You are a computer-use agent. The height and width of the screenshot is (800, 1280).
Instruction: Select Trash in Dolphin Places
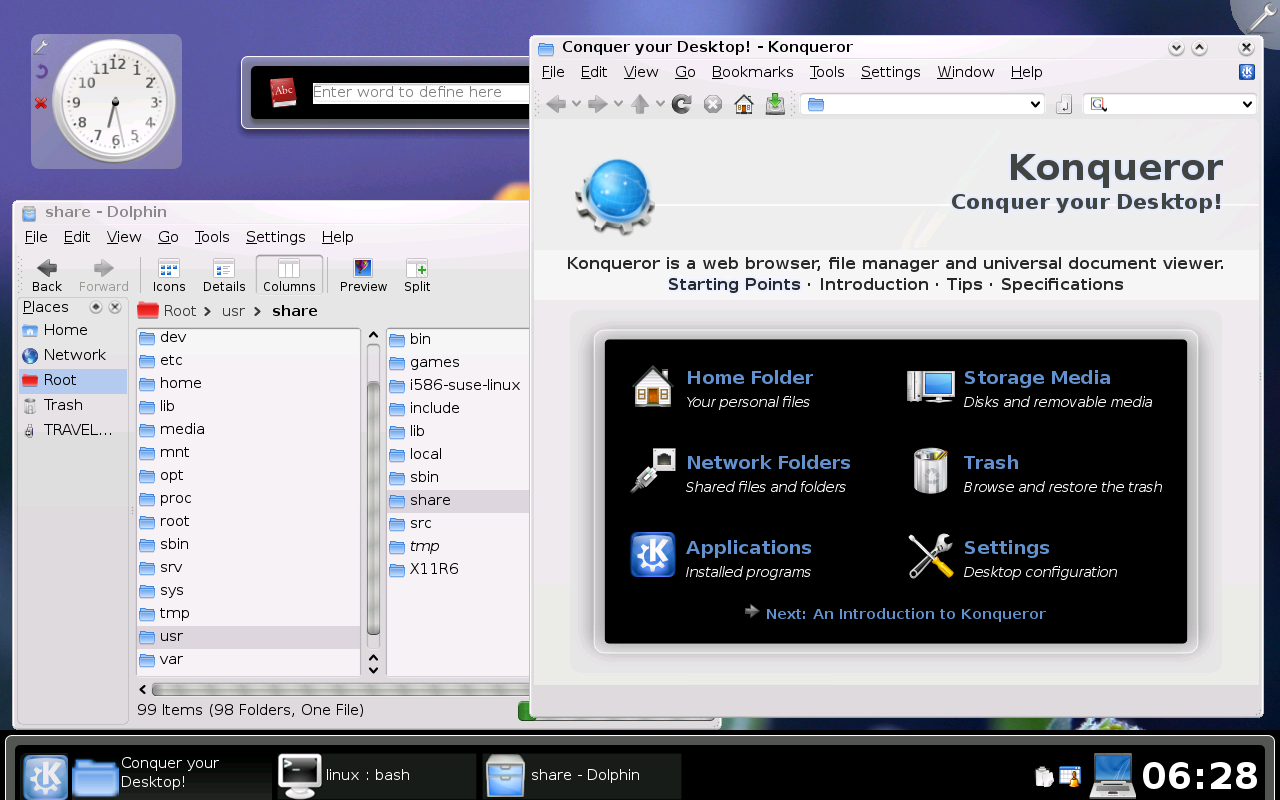pyautogui.click(x=73, y=405)
